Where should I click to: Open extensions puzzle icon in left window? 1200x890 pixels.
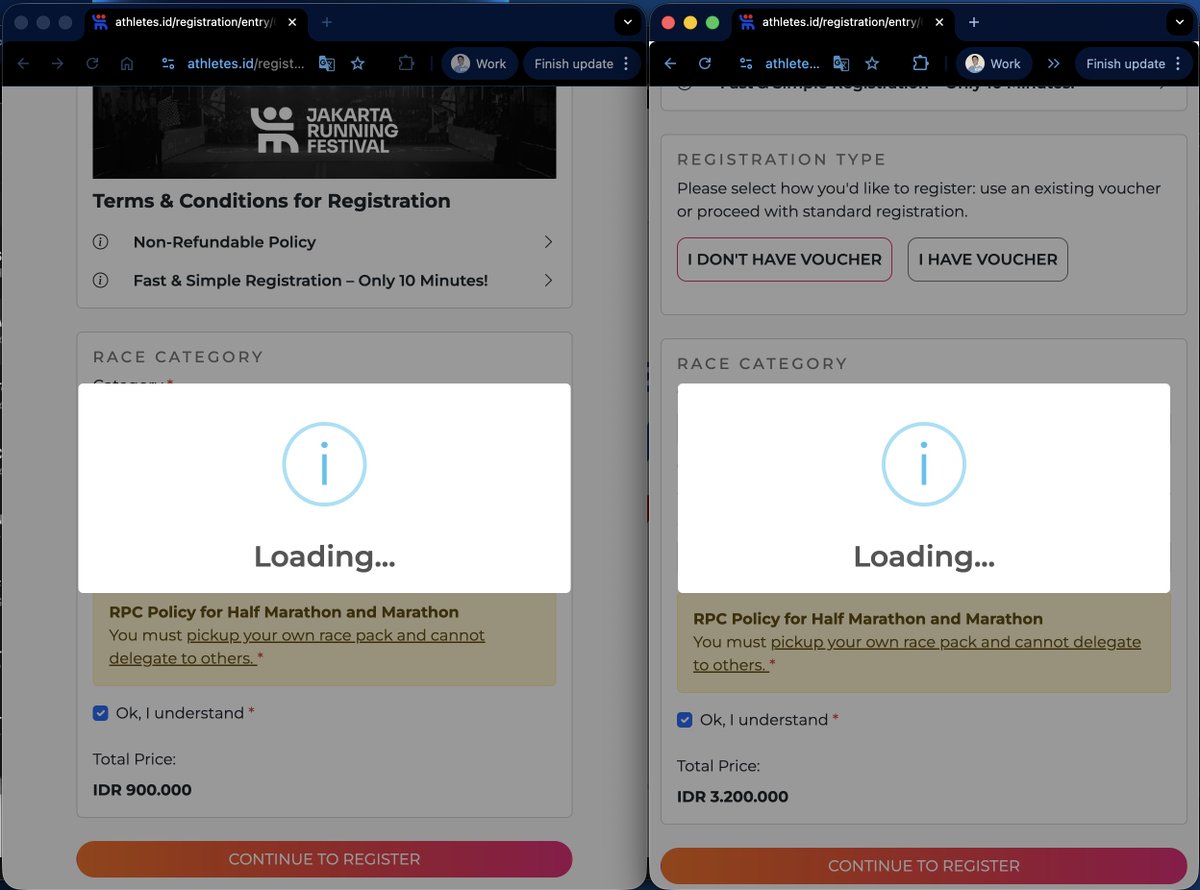406,63
